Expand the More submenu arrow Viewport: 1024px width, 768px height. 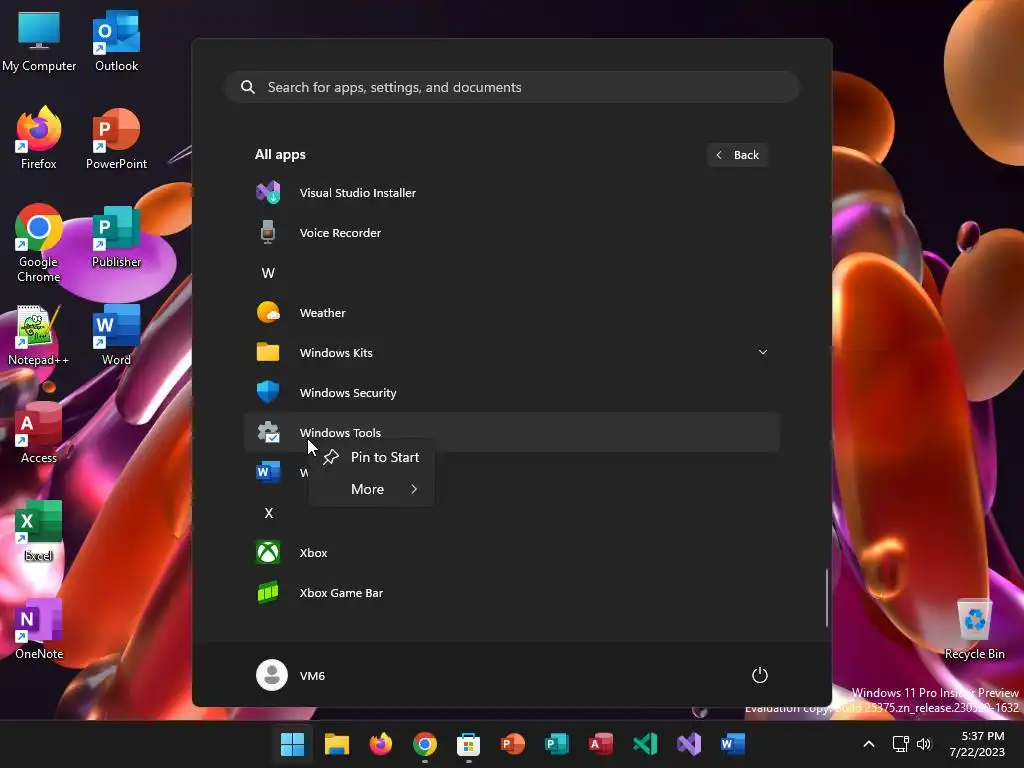414,489
